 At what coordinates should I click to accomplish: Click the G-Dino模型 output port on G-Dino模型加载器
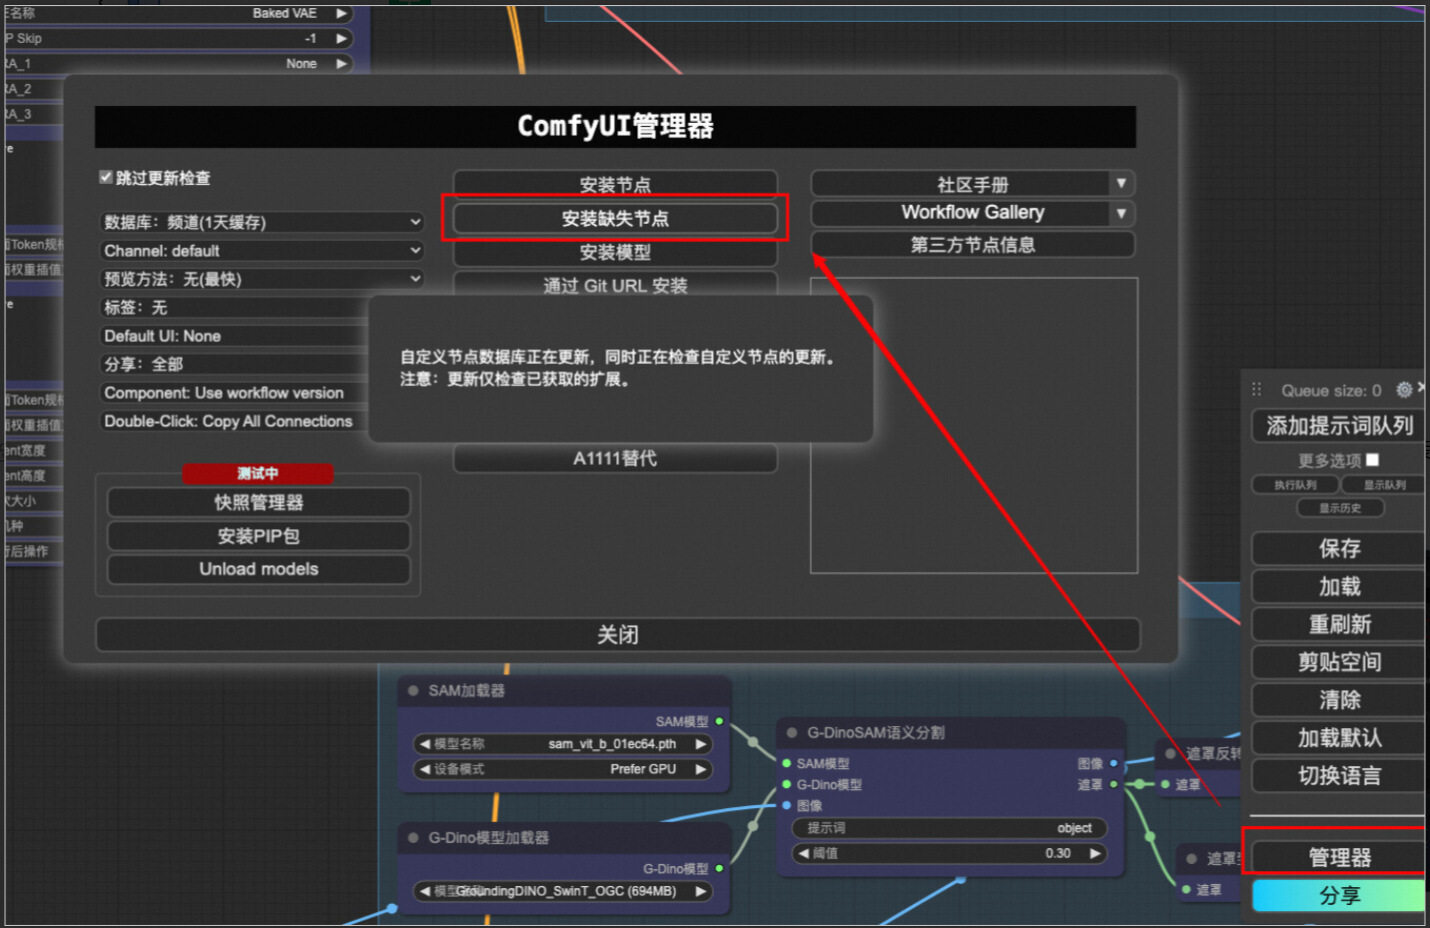point(719,868)
